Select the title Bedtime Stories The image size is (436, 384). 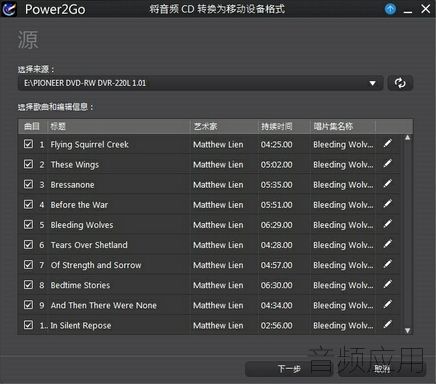click(x=80, y=285)
